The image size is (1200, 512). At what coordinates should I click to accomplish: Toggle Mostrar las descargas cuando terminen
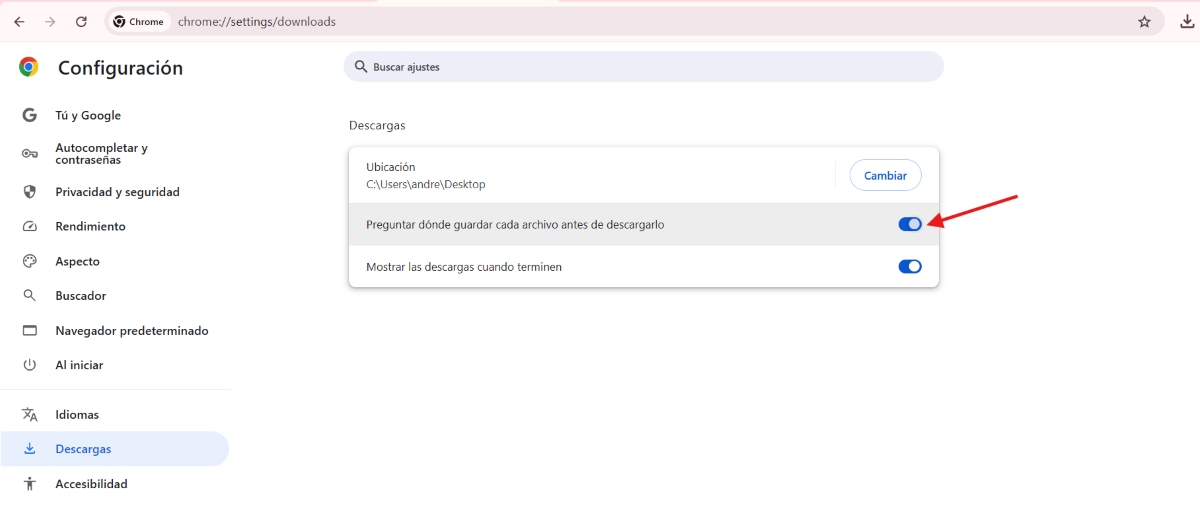[909, 267]
